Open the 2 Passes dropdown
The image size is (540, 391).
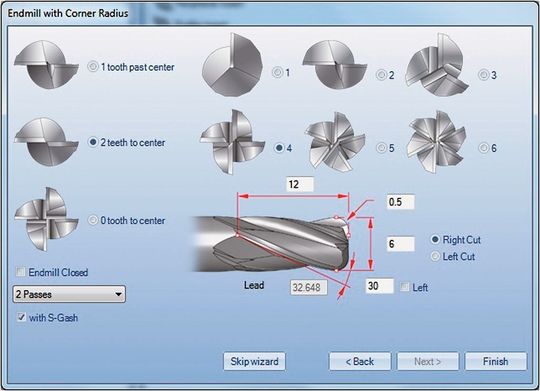(x=69, y=294)
